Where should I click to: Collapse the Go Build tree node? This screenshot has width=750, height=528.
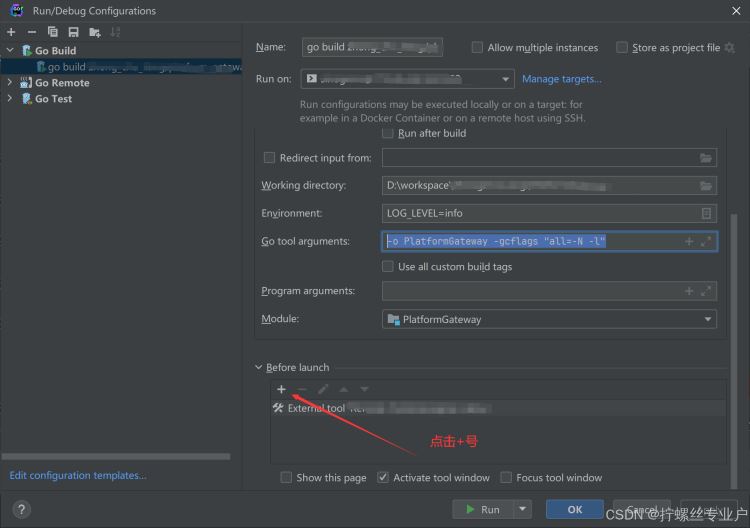click(10, 50)
